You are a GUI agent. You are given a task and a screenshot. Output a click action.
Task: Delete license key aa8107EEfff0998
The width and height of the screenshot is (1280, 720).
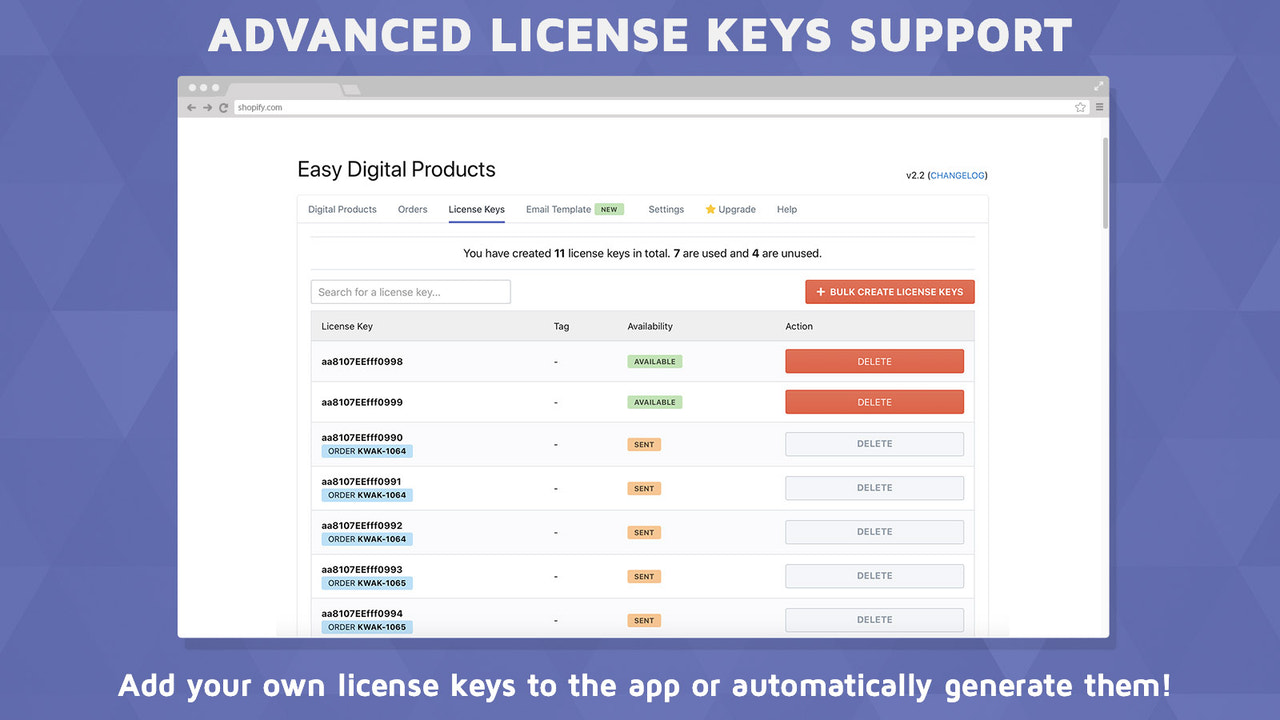[874, 361]
